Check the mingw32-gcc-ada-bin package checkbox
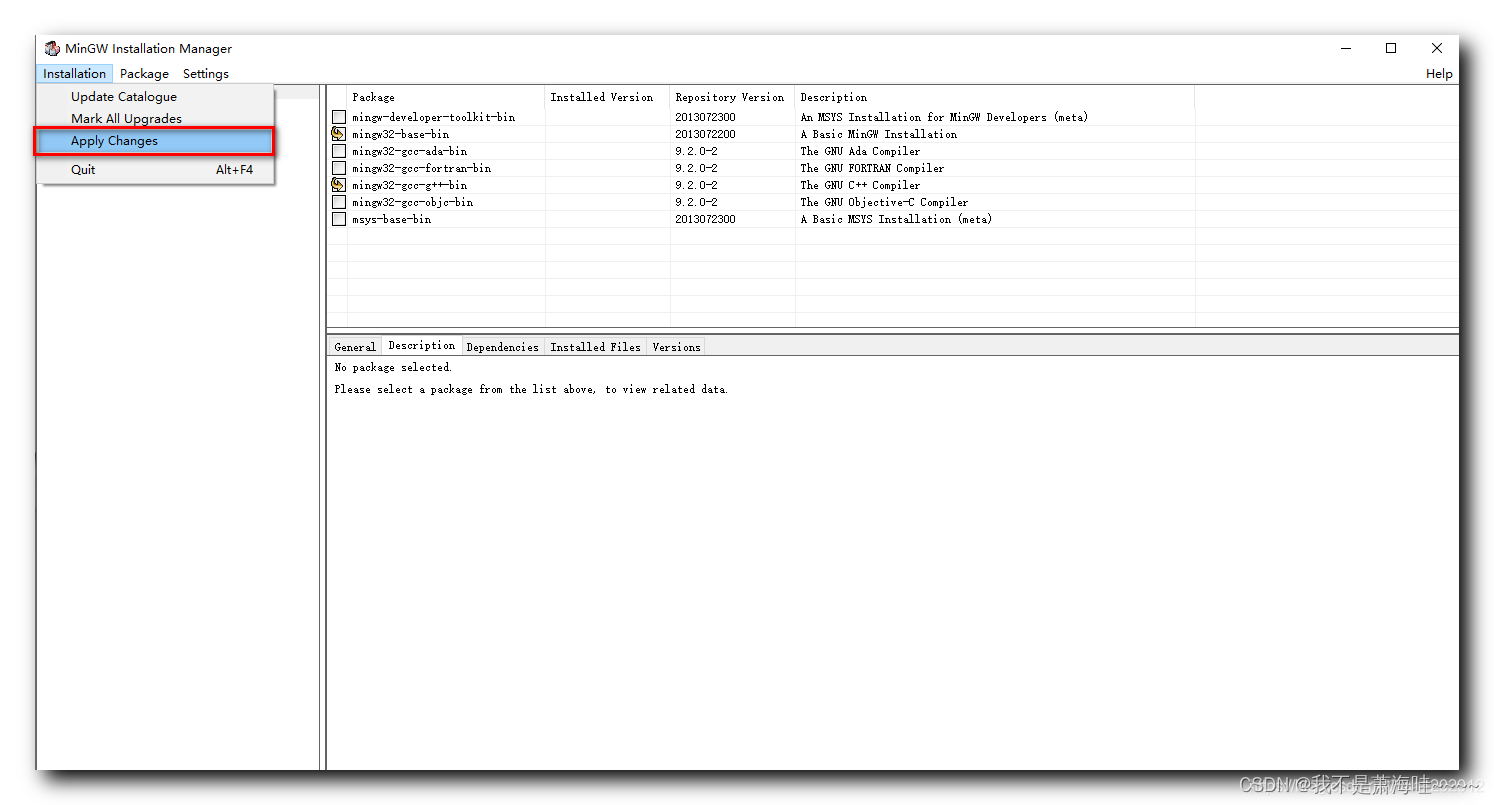This screenshot has width=1494, height=805. pos(339,150)
